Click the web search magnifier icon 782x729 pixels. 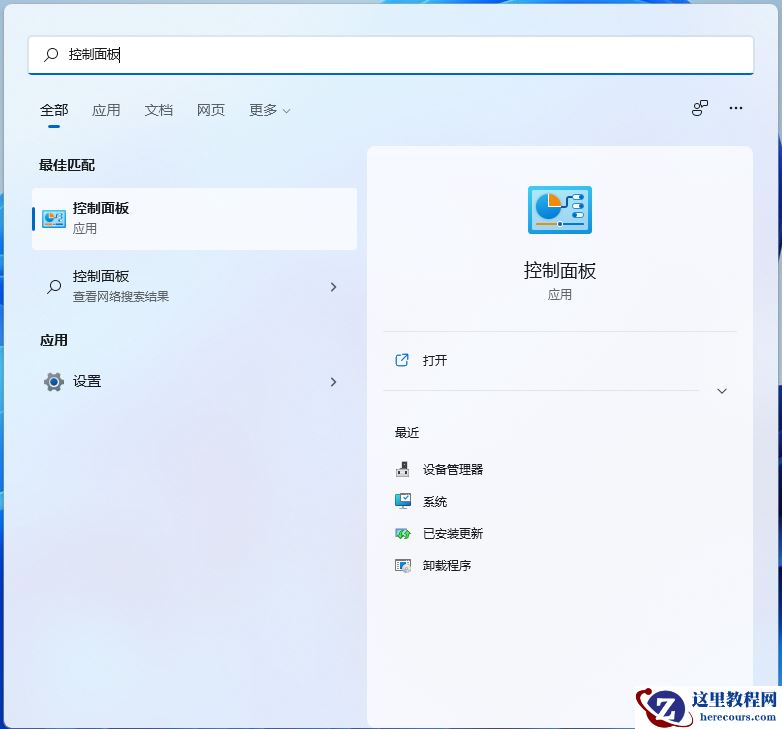click(x=54, y=287)
